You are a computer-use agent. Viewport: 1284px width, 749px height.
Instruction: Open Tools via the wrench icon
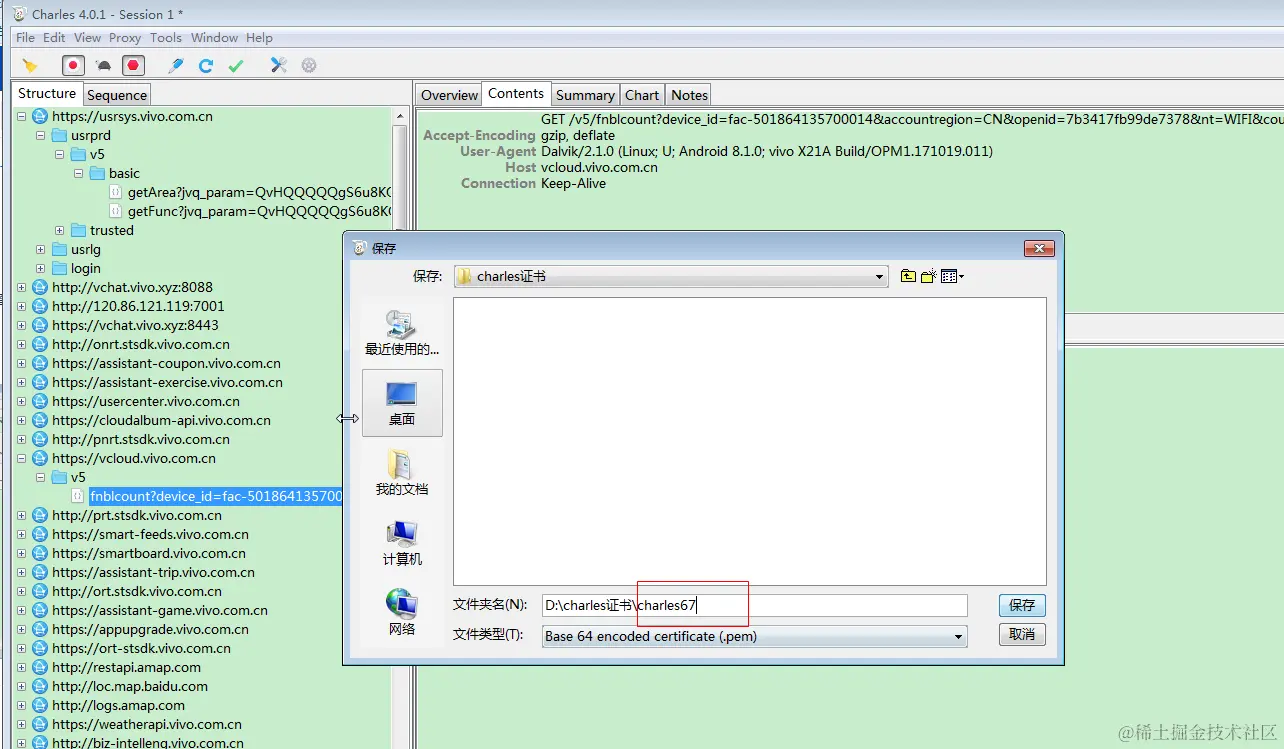[x=279, y=66]
